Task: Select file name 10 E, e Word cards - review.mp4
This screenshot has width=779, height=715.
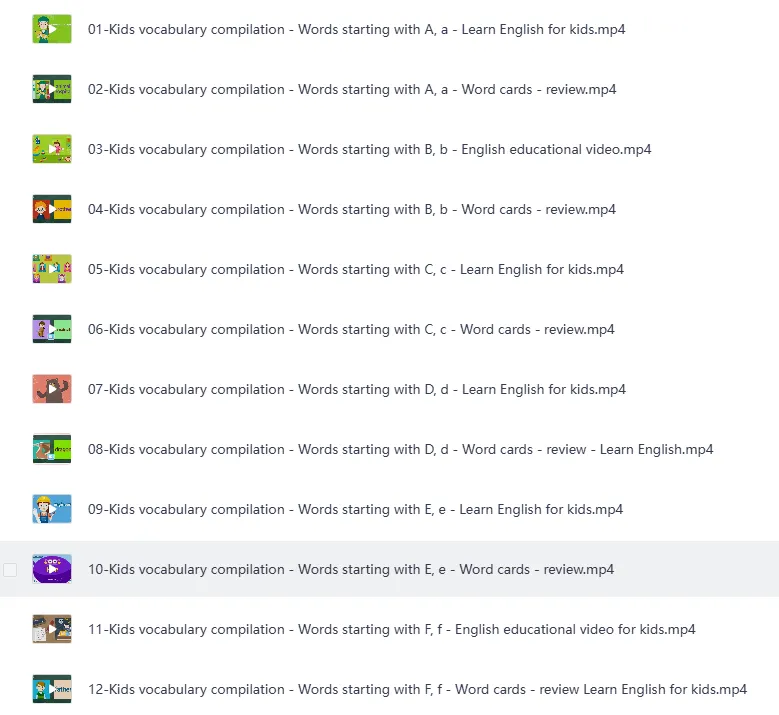Action: 351,569
